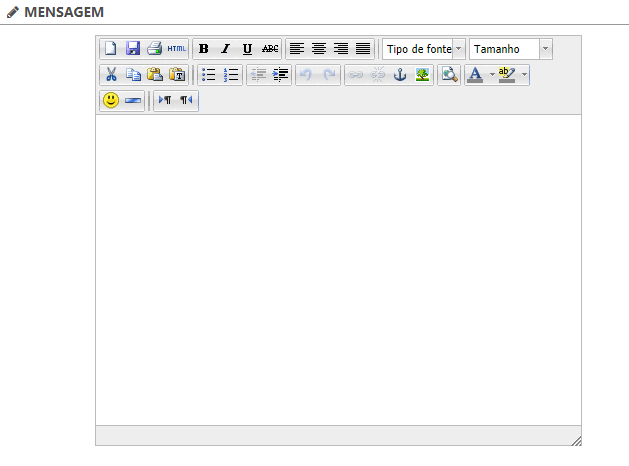This screenshot has width=629, height=466.
Task: Apply the text color A icon
Action: (x=475, y=75)
